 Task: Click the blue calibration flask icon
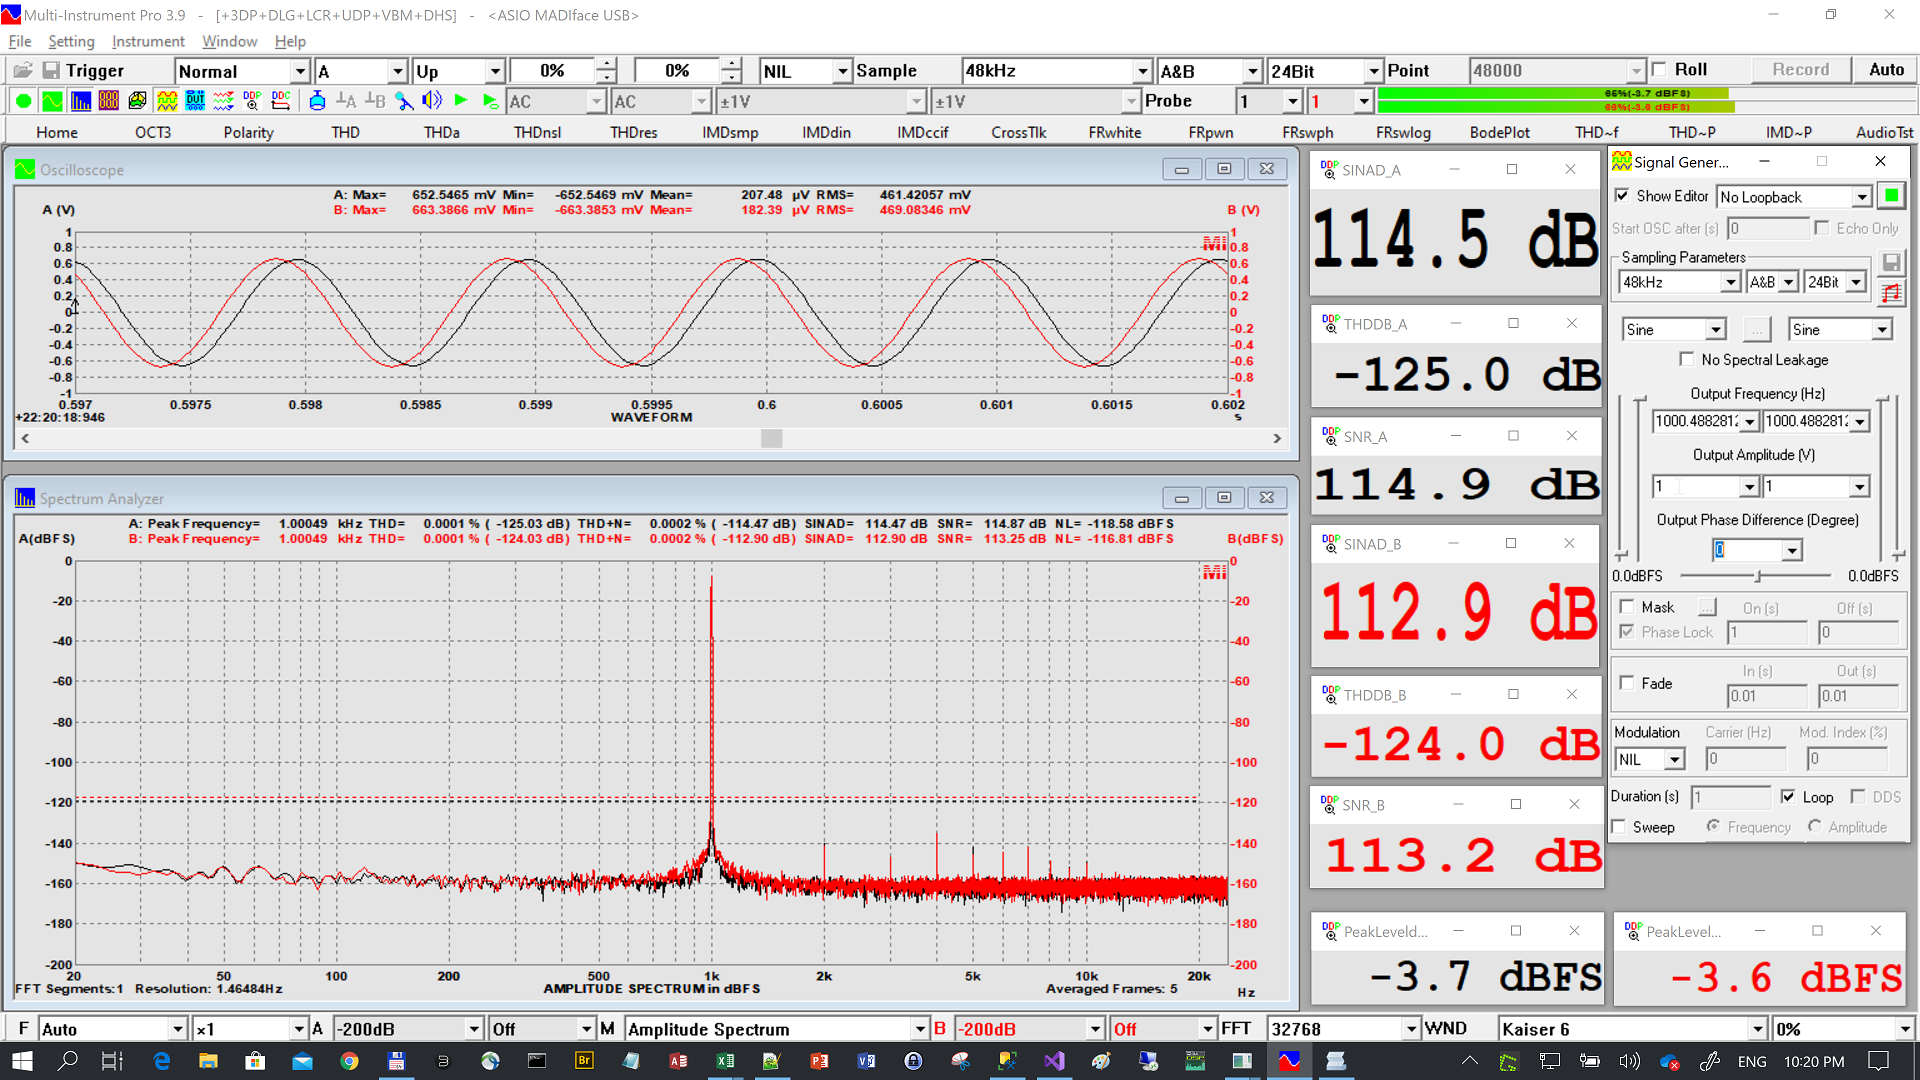coord(317,101)
